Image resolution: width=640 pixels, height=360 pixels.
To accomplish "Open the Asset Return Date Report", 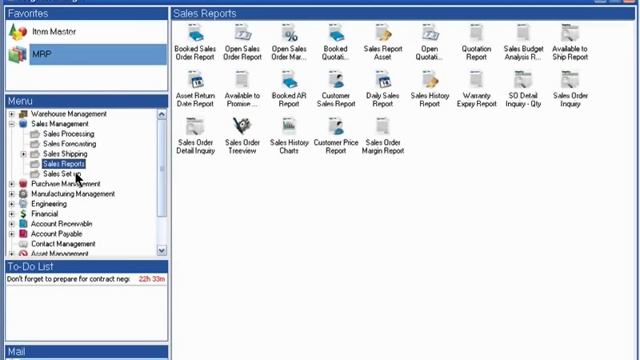I will click(195, 89).
